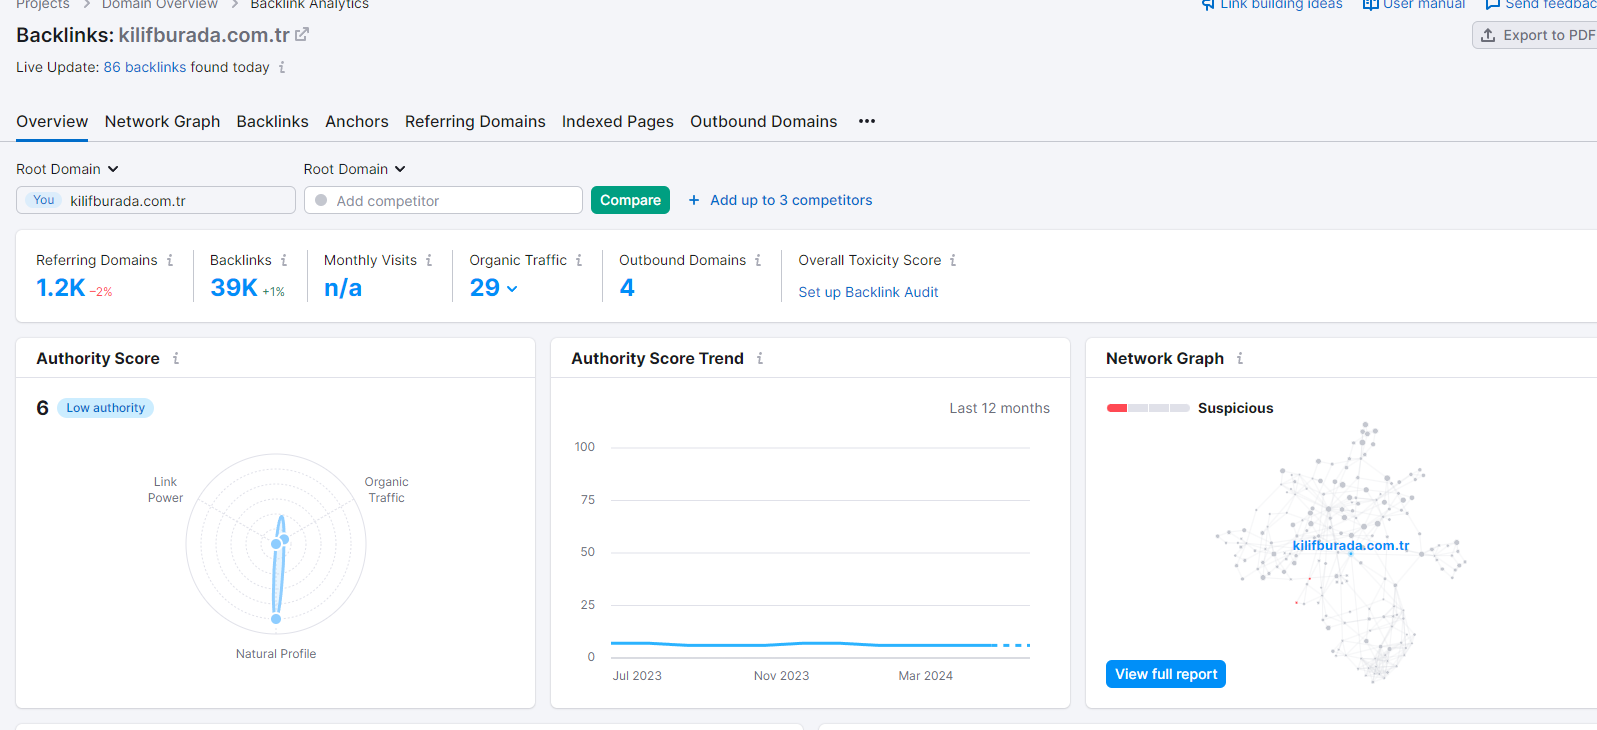
Task: Open the Link building ideas link
Action: point(1281,4)
